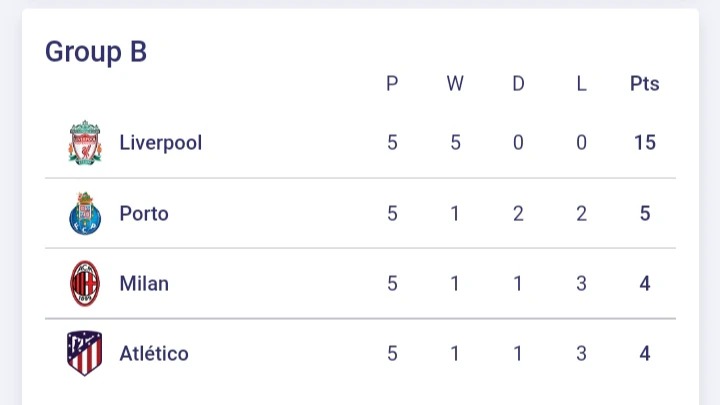Click Milan's 3 losses value

point(581,283)
